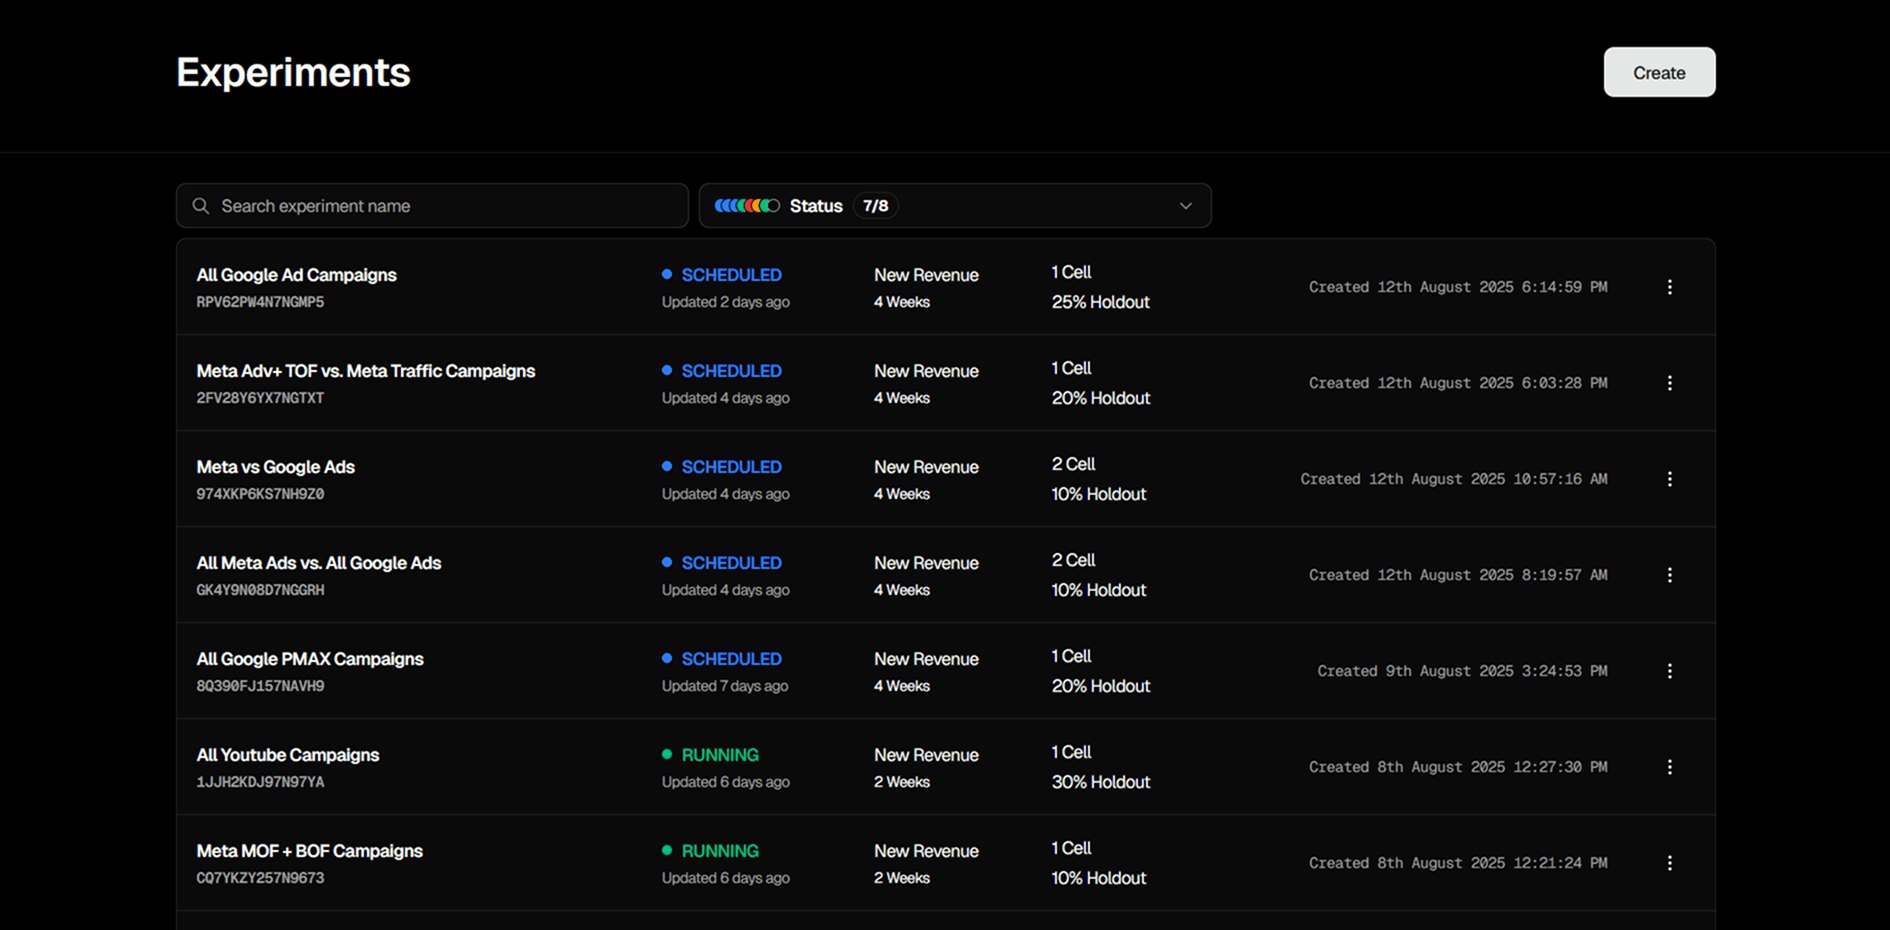Open Meta Adv+ TOF vs. Meta Traffic Campaigns
Image resolution: width=1890 pixels, height=930 pixels.
(x=366, y=371)
